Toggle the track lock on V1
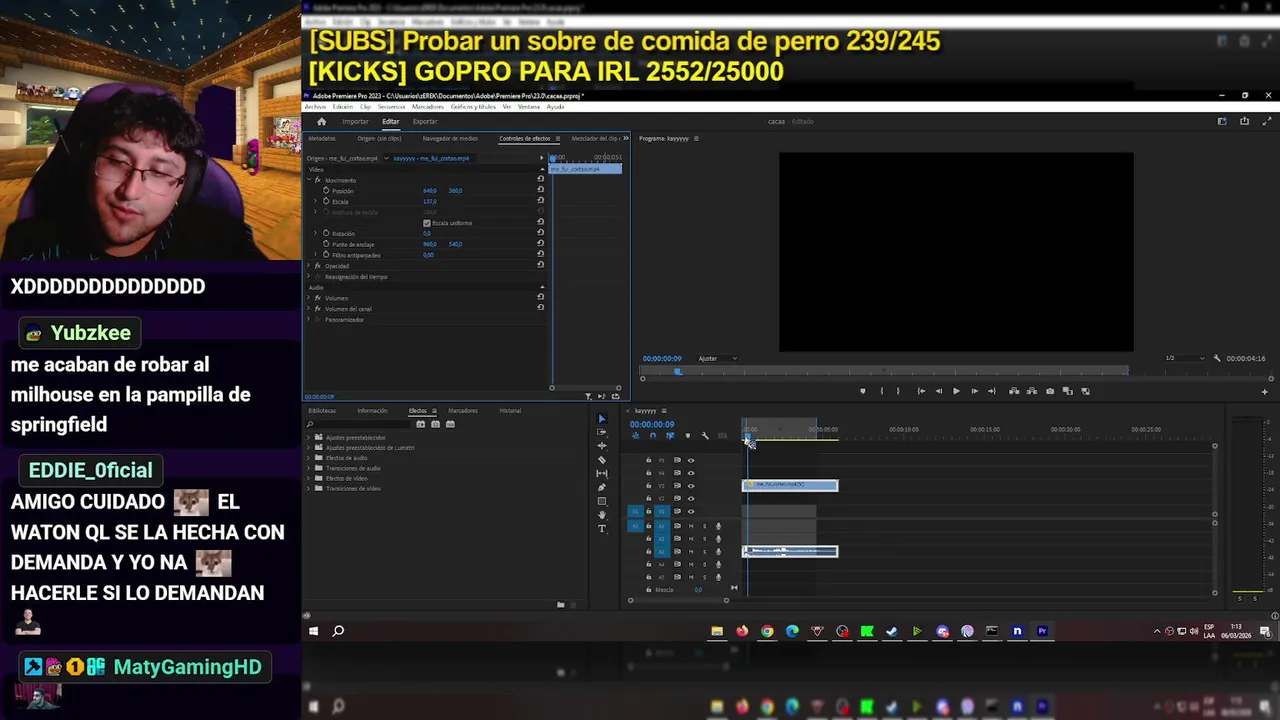 coord(648,511)
